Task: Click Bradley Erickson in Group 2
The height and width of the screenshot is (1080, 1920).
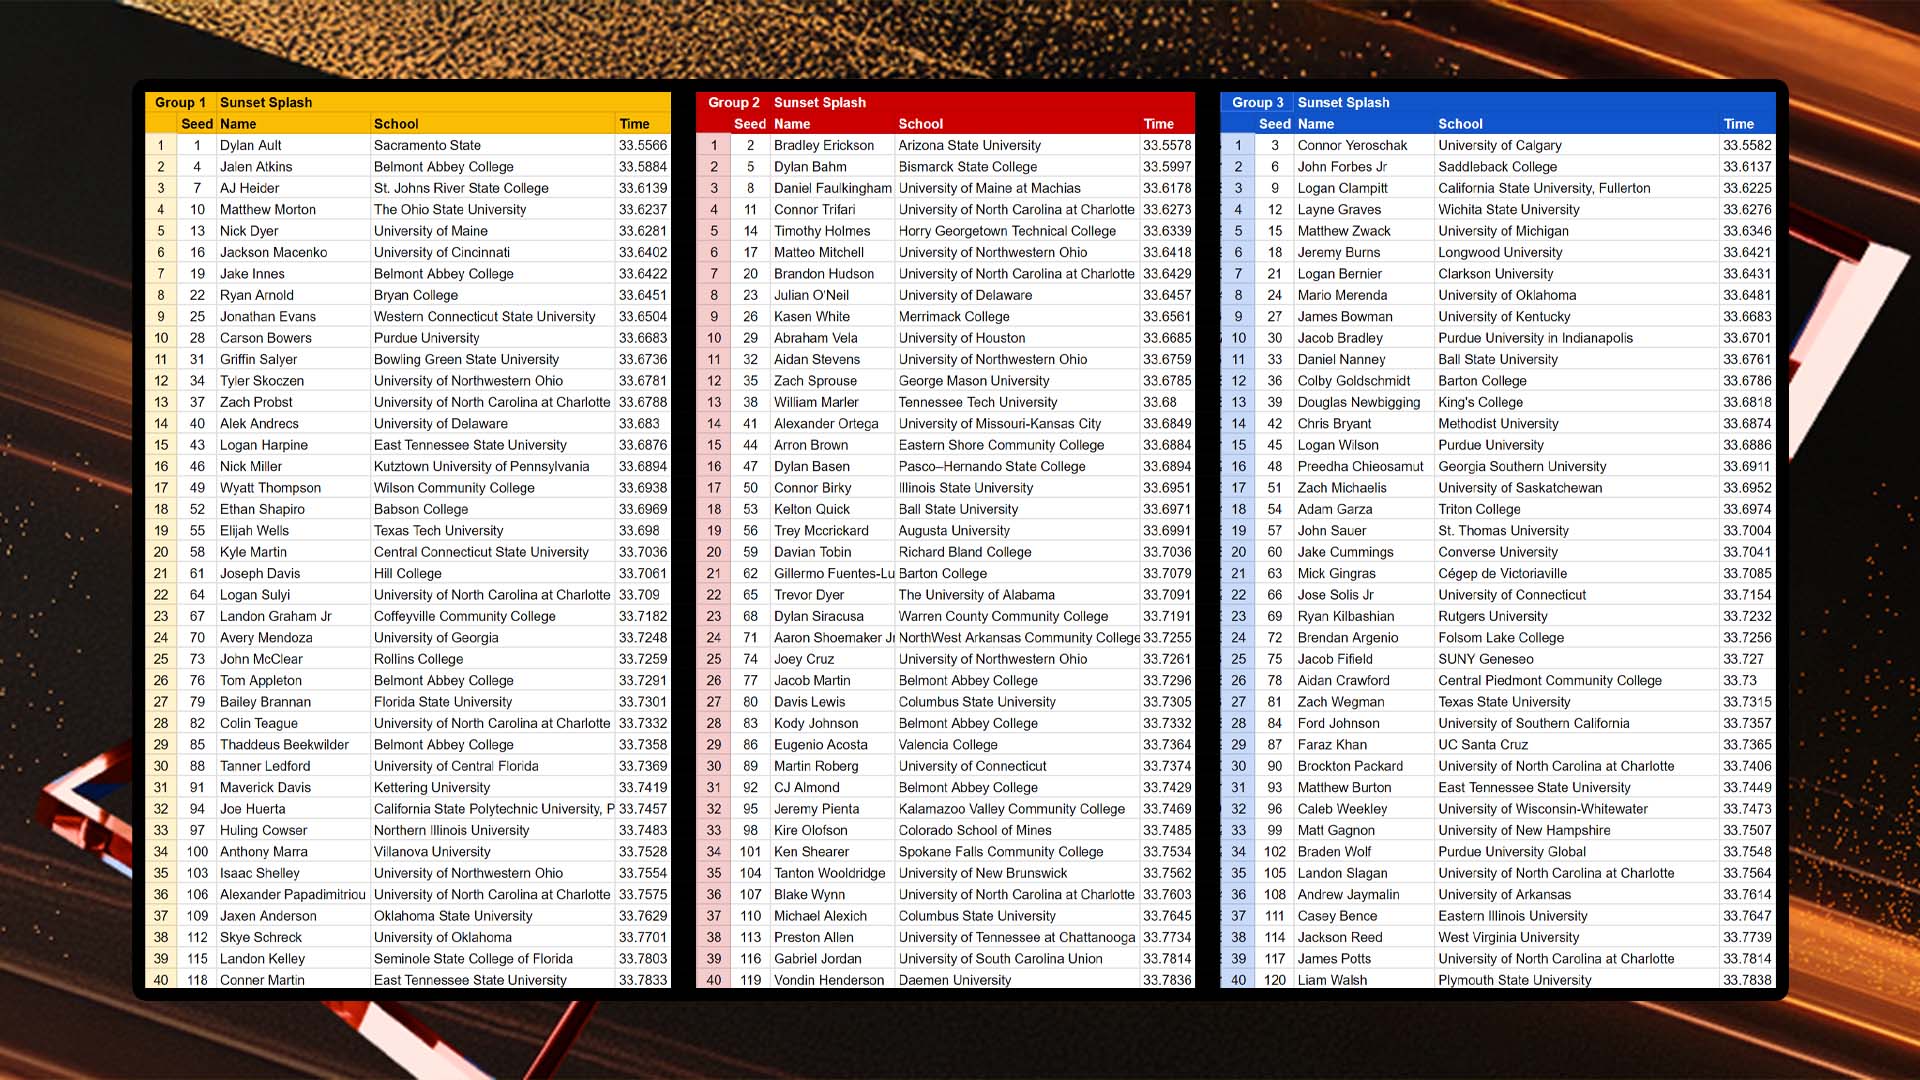Action: 823,145
